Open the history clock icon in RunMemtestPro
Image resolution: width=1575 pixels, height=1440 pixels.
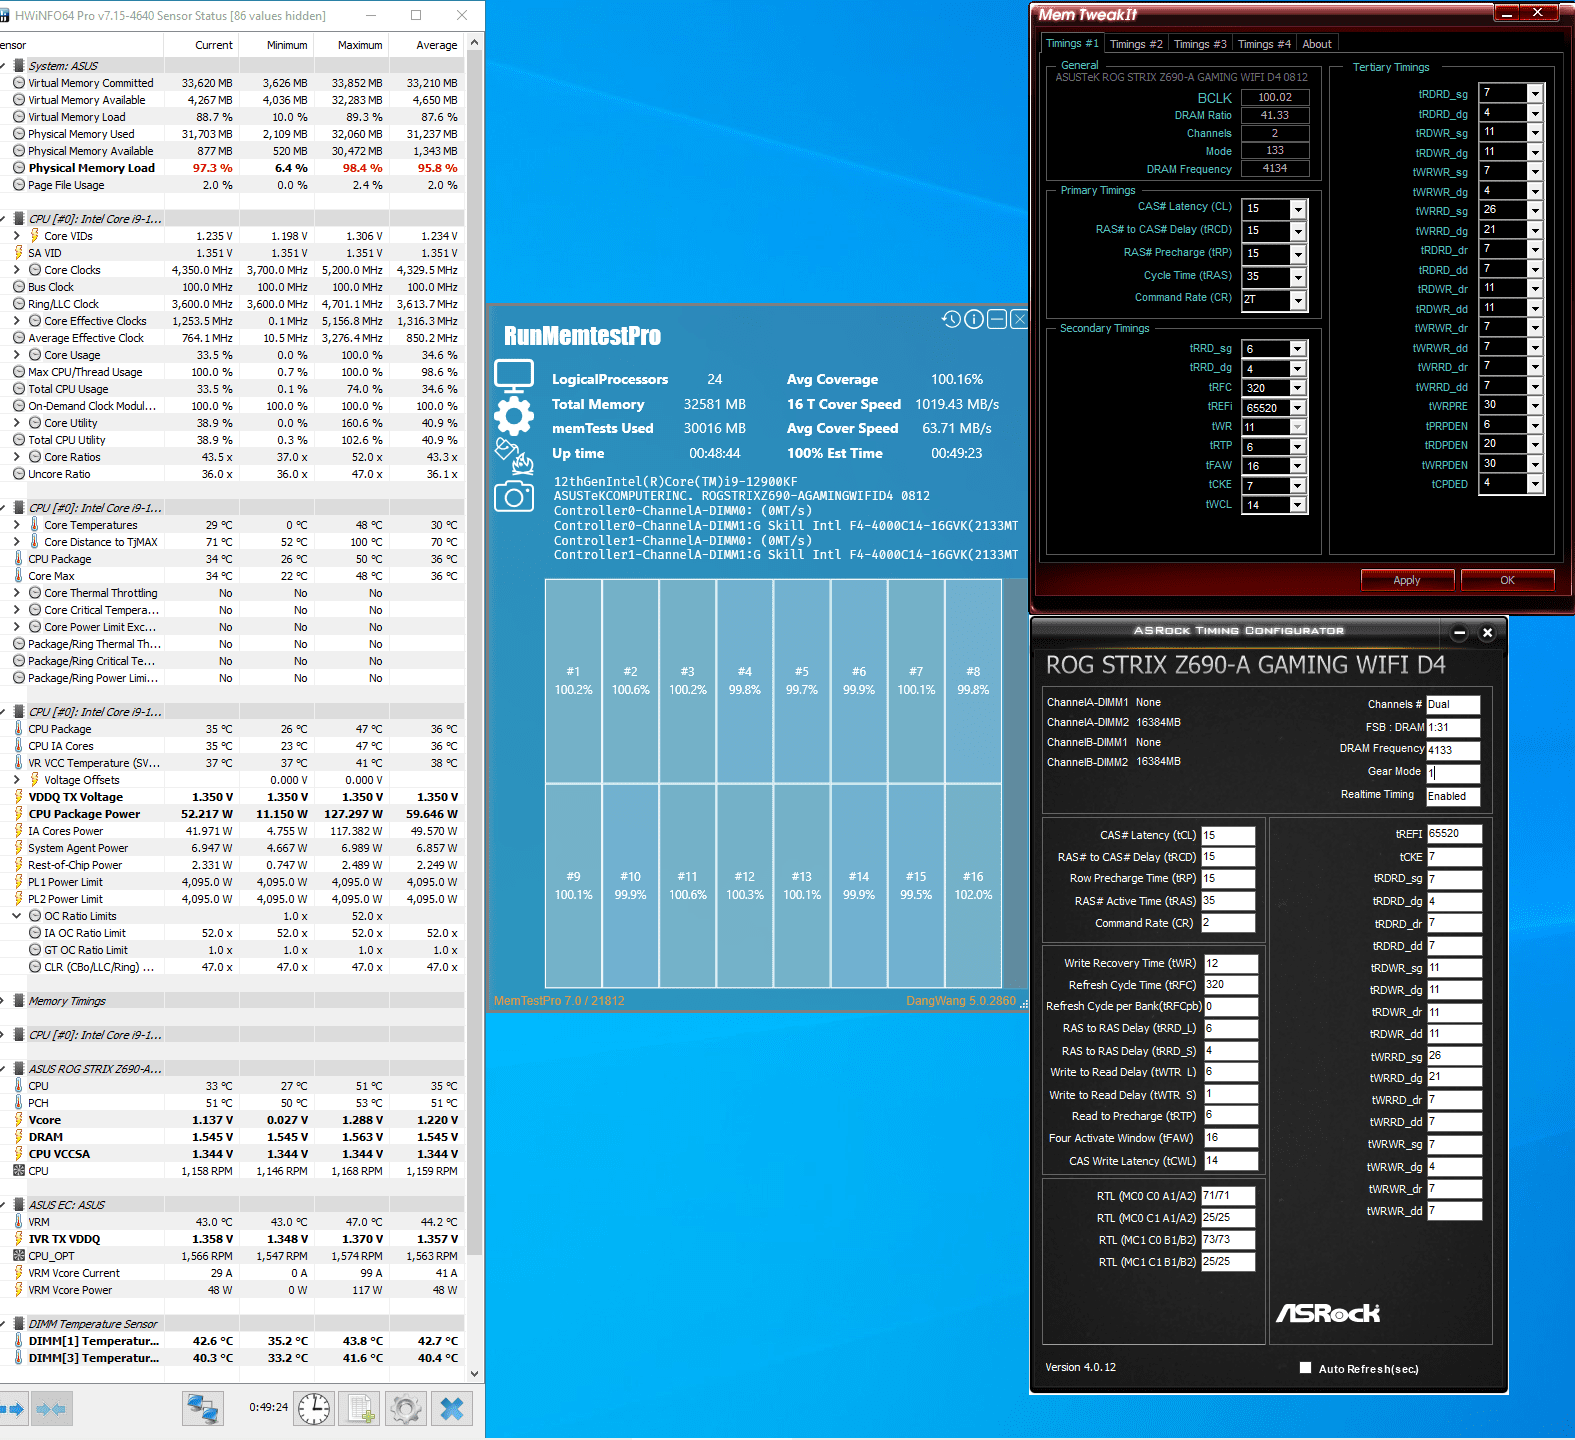pyautogui.click(x=951, y=319)
